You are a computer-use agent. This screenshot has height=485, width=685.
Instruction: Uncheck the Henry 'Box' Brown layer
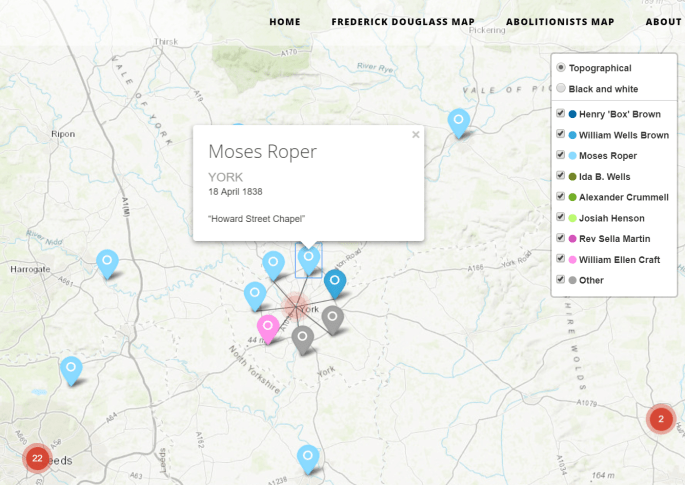(561, 114)
